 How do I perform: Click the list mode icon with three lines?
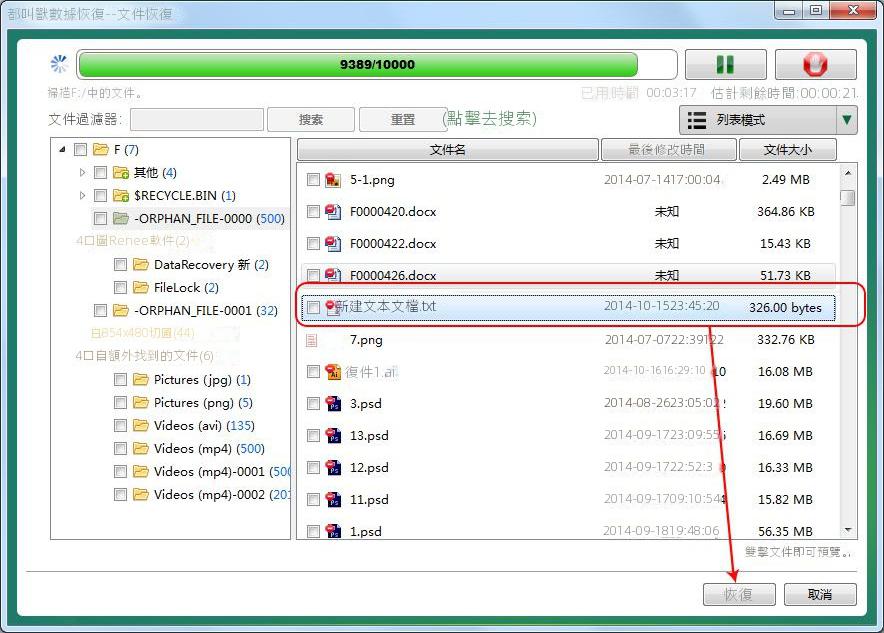click(697, 120)
